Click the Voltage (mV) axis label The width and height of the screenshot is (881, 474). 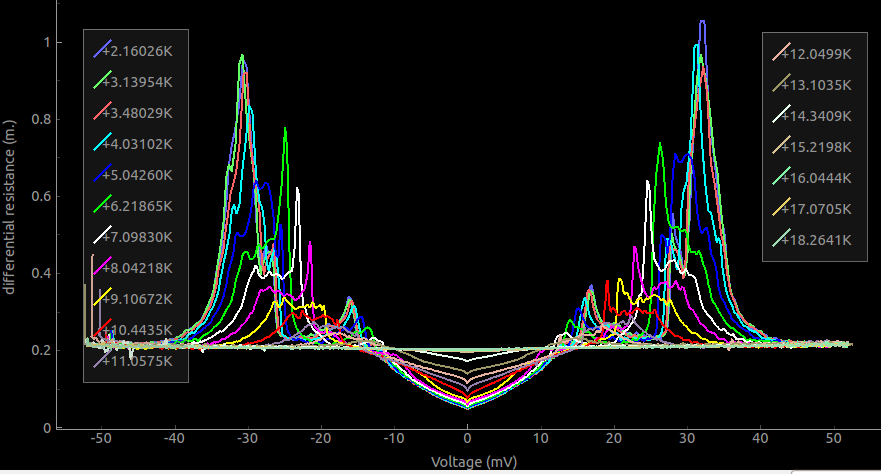[x=467, y=462]
